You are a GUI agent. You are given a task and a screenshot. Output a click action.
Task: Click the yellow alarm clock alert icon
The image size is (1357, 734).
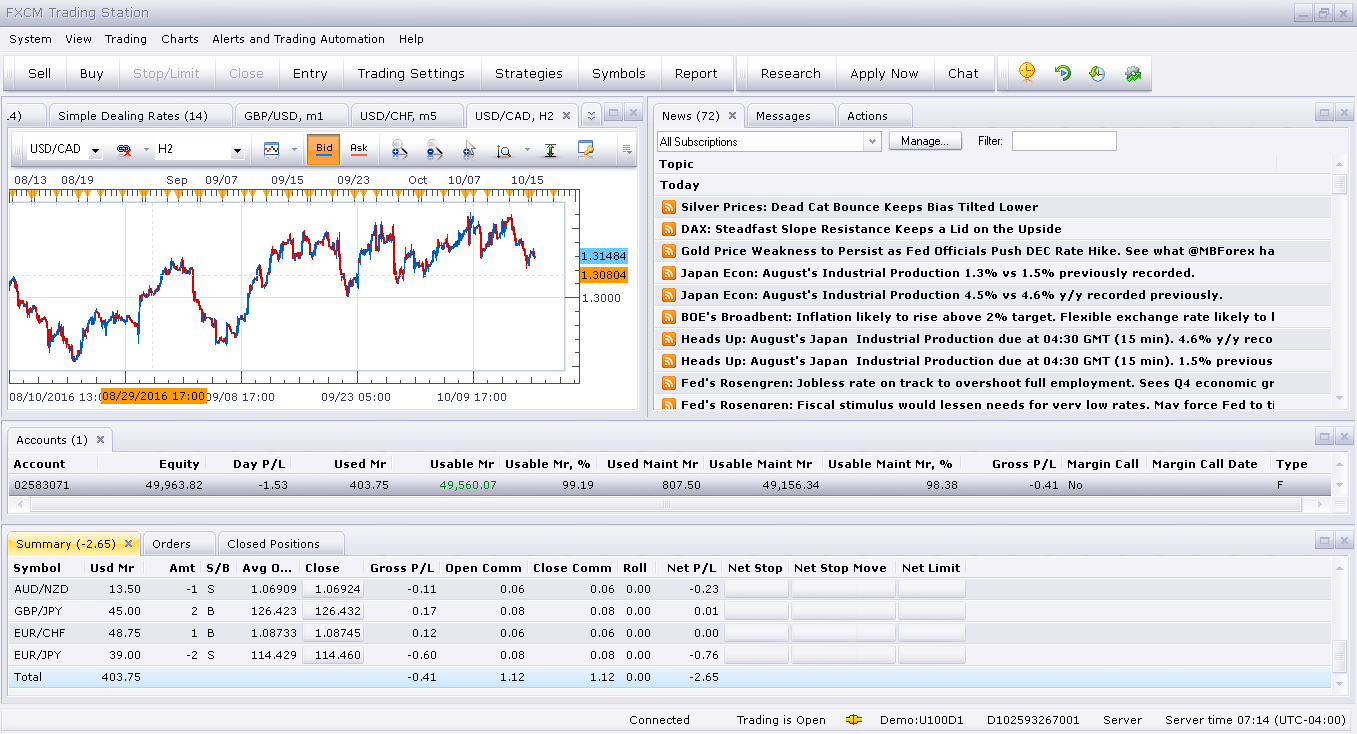1027,73
